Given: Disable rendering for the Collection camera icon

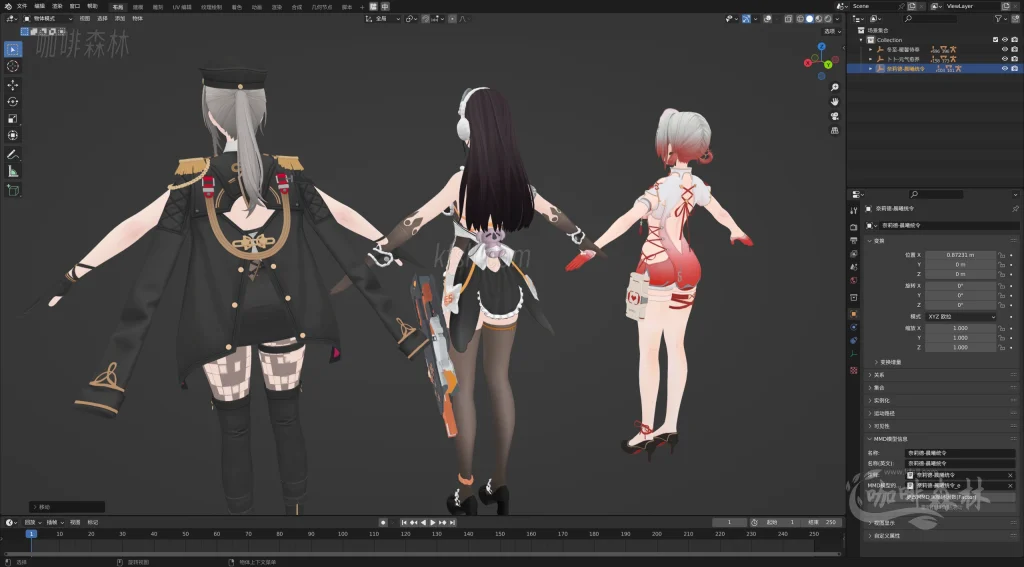Looking at the screenshot, I should tap(1015, 40).
